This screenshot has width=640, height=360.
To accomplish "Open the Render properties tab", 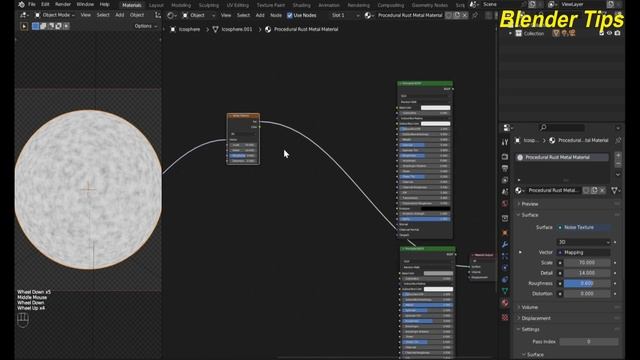I will (505, 157).
